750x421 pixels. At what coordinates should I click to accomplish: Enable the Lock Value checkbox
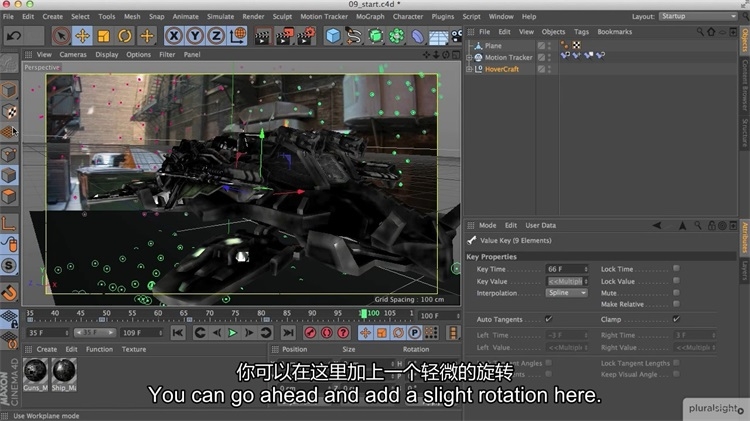(x=676, y=280)
